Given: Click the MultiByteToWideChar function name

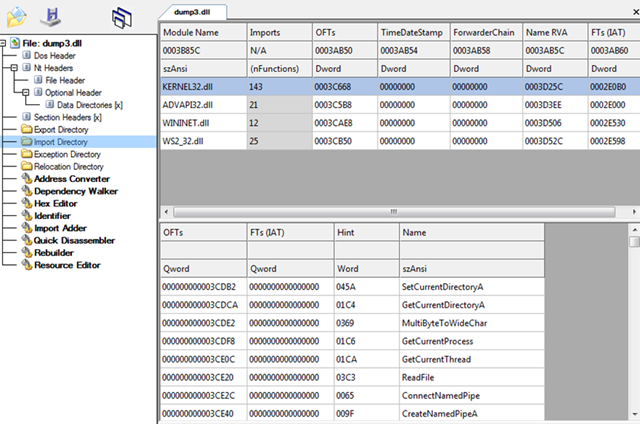Looking at the screenshot, I should pyautogui.click(x=444, y=323).
